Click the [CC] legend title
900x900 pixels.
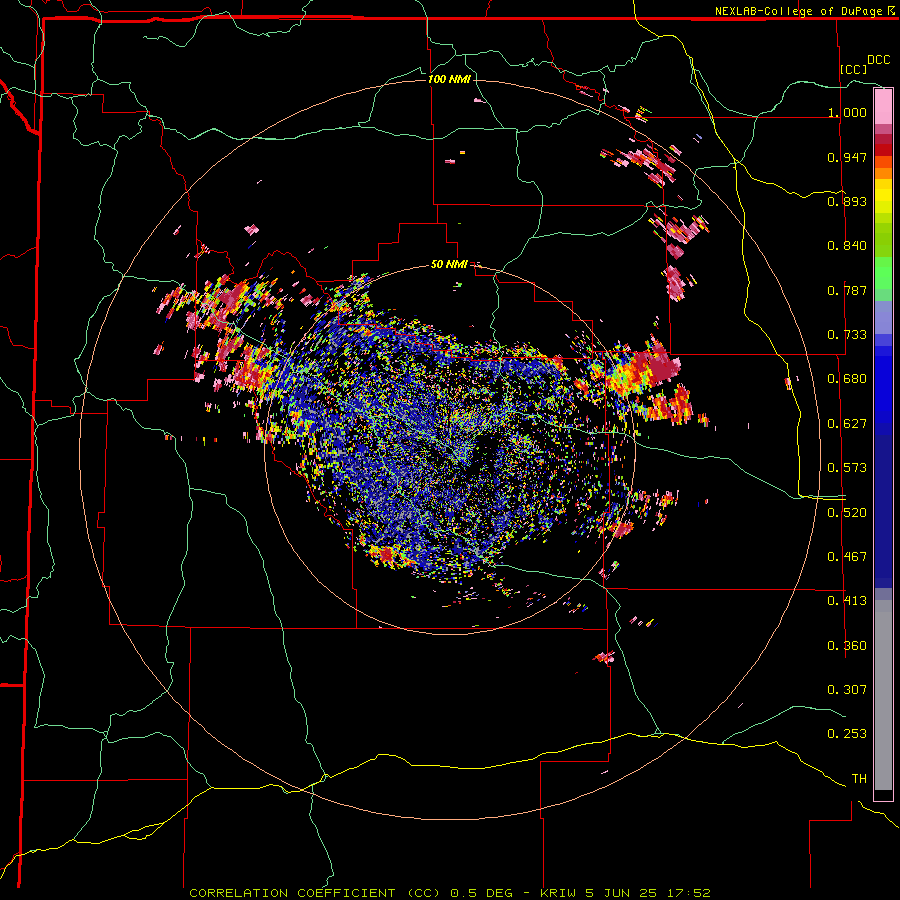coord(854,69)
